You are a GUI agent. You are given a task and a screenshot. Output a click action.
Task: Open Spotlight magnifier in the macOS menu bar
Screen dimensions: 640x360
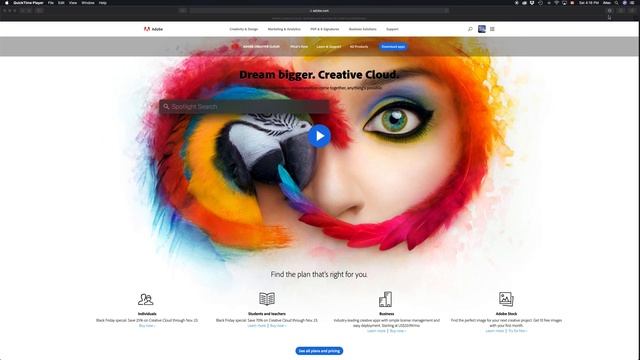pyautogui.click(x=616, y=3)
